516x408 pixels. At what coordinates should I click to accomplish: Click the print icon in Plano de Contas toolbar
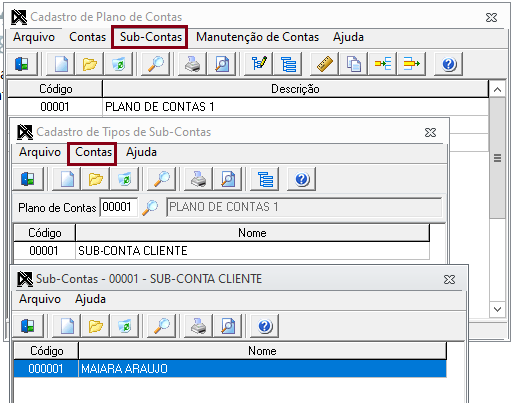192,64
